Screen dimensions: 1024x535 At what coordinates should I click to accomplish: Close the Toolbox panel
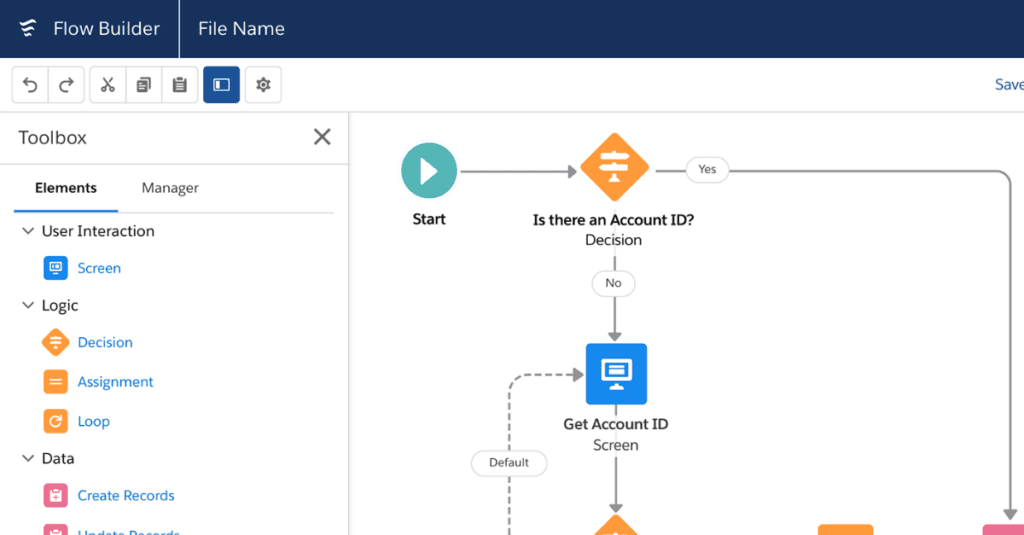(x=322, y=137)
